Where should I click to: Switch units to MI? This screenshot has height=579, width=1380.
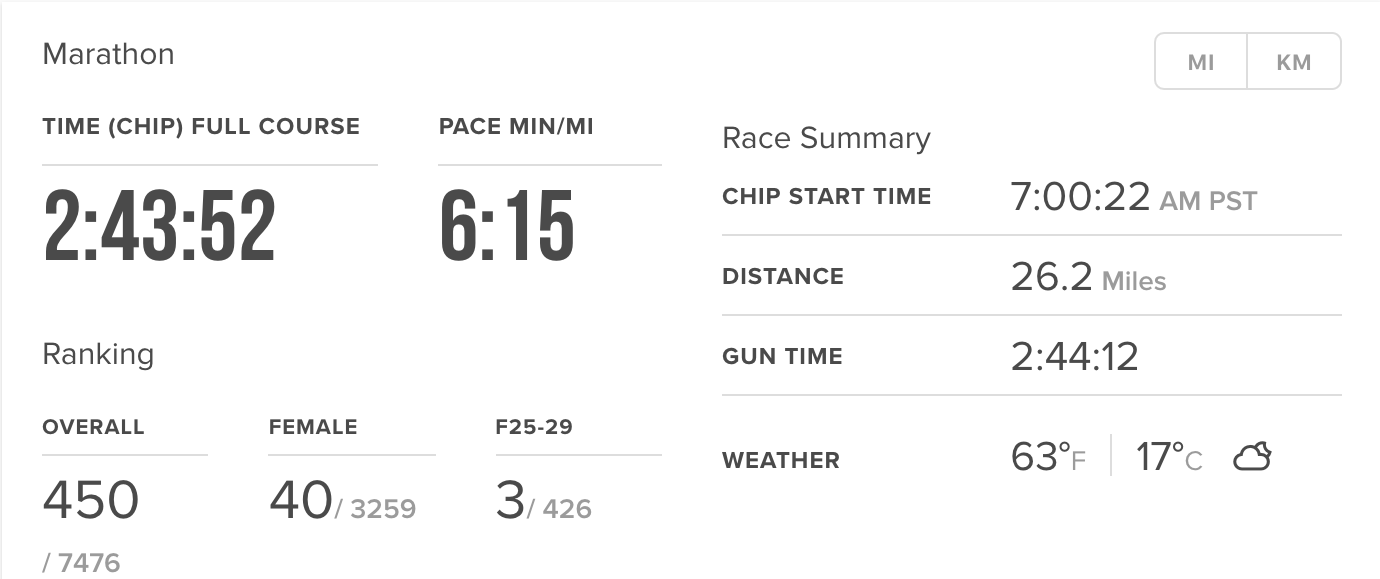pyautogui.click(x=1200, y=62)
